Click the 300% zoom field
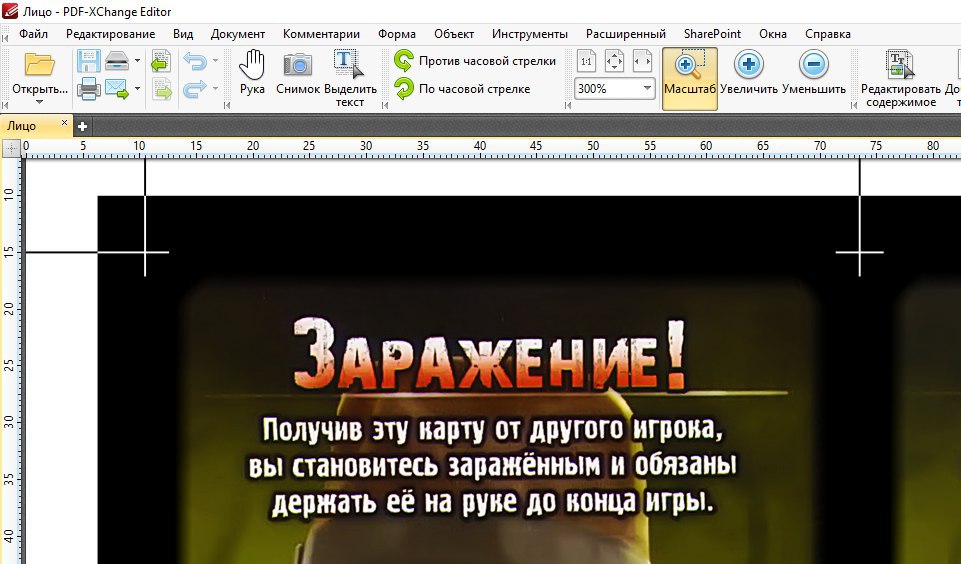 pos(607,89)
